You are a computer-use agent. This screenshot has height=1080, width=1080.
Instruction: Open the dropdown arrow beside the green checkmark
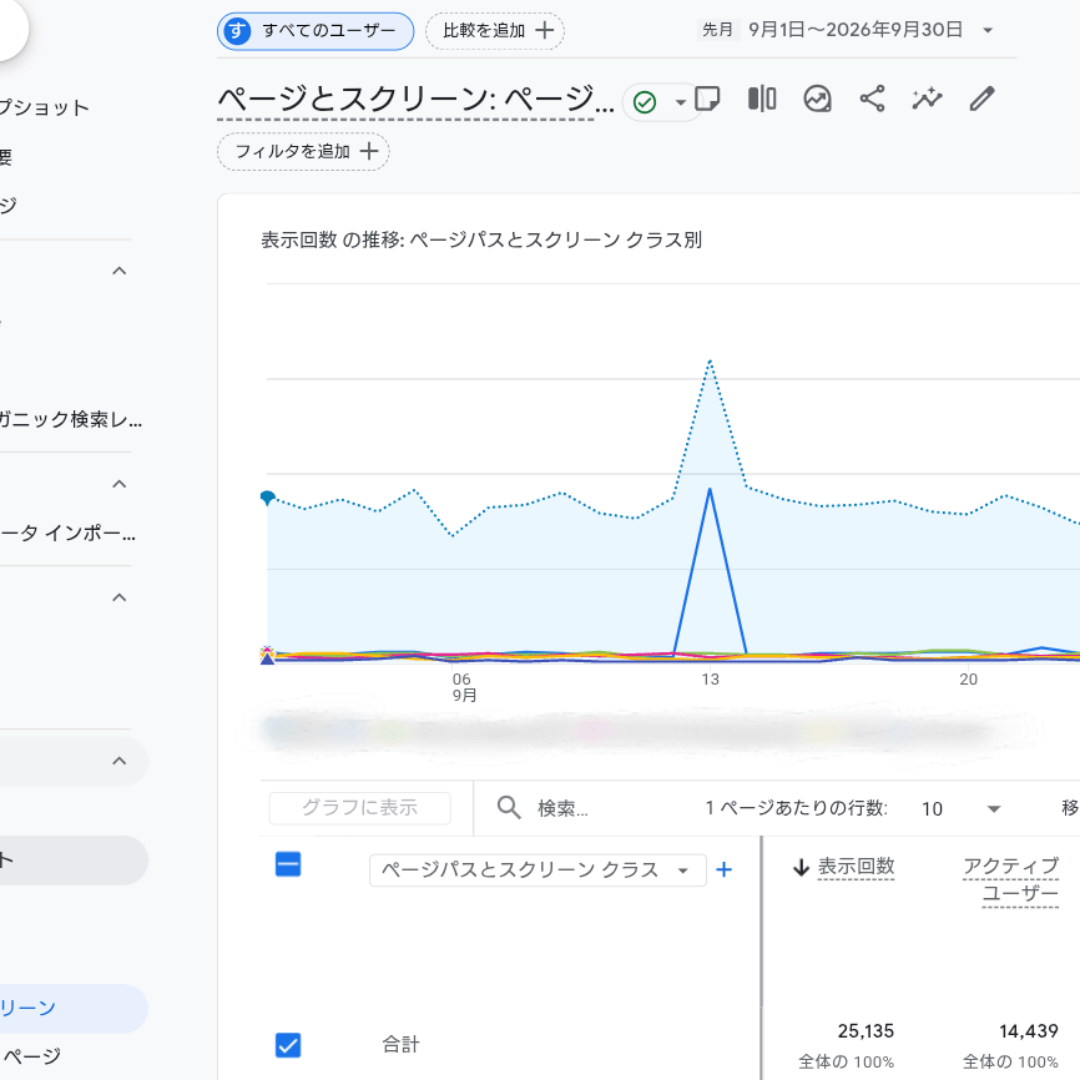point(681,103)
